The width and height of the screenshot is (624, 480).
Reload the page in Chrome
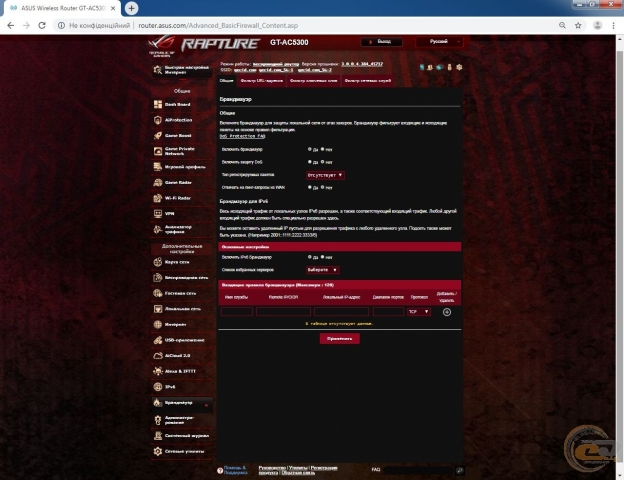(42, 25)
